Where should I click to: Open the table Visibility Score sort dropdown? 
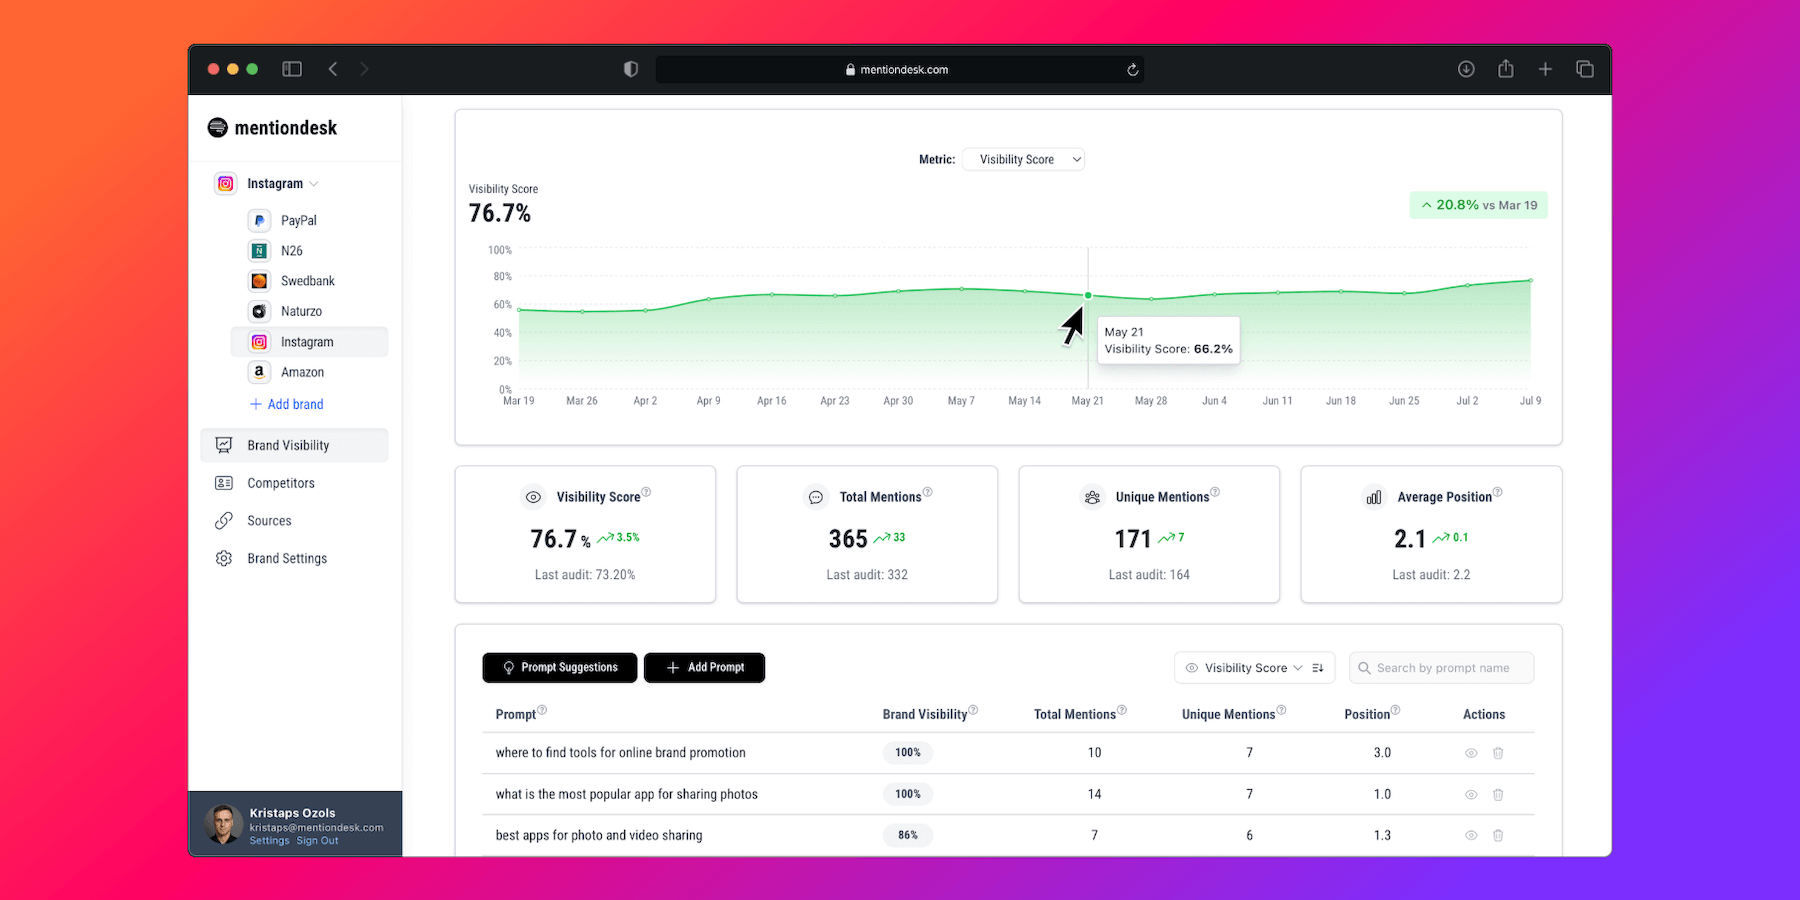coord(1245,668)
